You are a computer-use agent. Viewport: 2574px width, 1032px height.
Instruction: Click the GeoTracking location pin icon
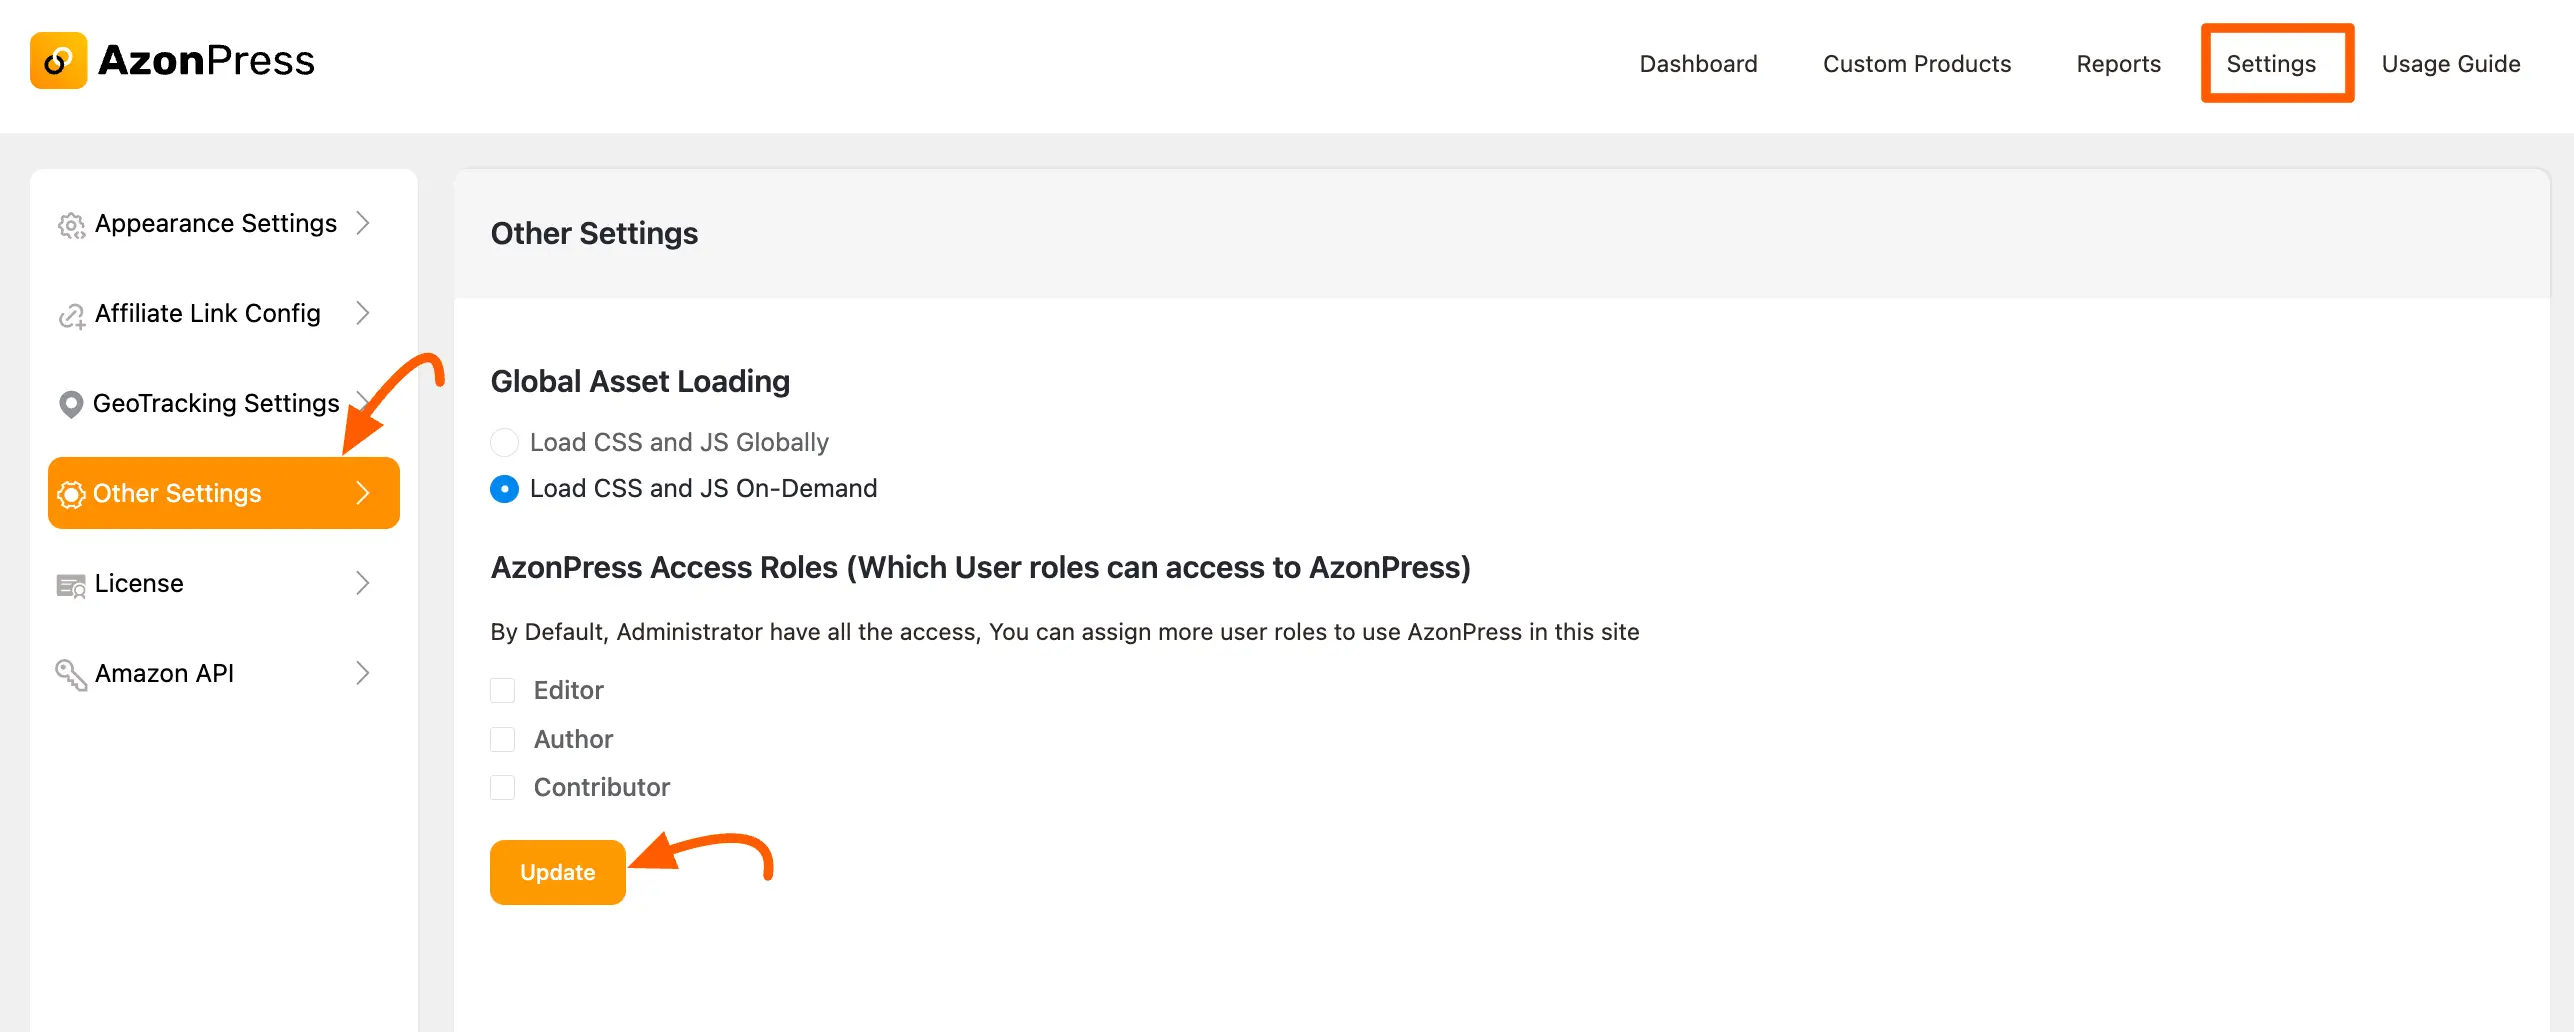click(70, 404)
